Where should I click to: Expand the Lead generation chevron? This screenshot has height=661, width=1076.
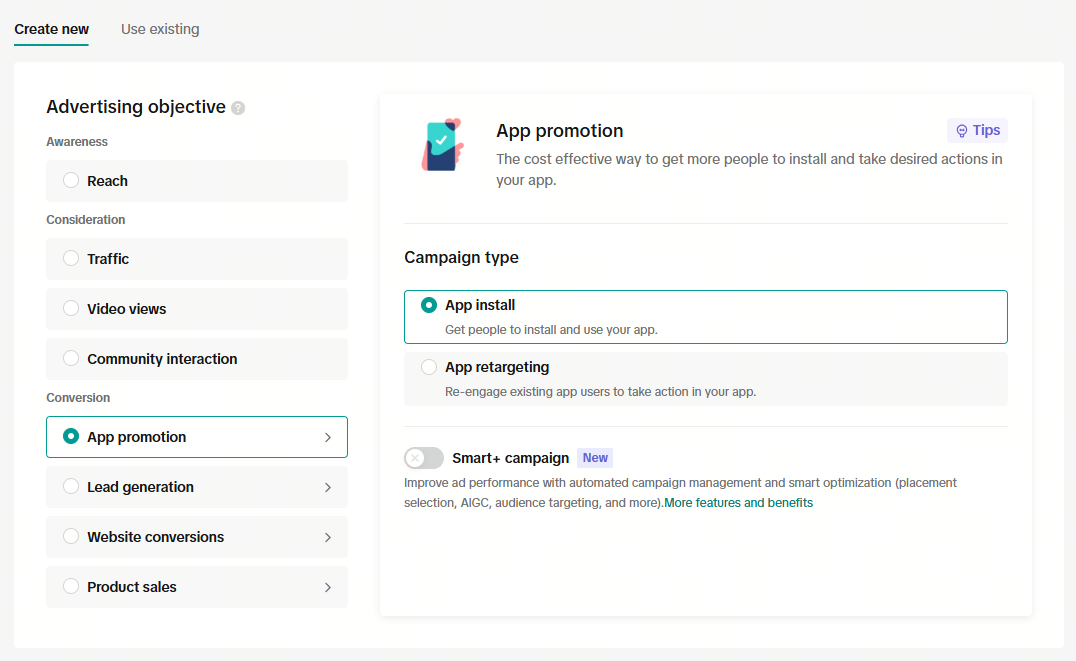click(328, 487)
